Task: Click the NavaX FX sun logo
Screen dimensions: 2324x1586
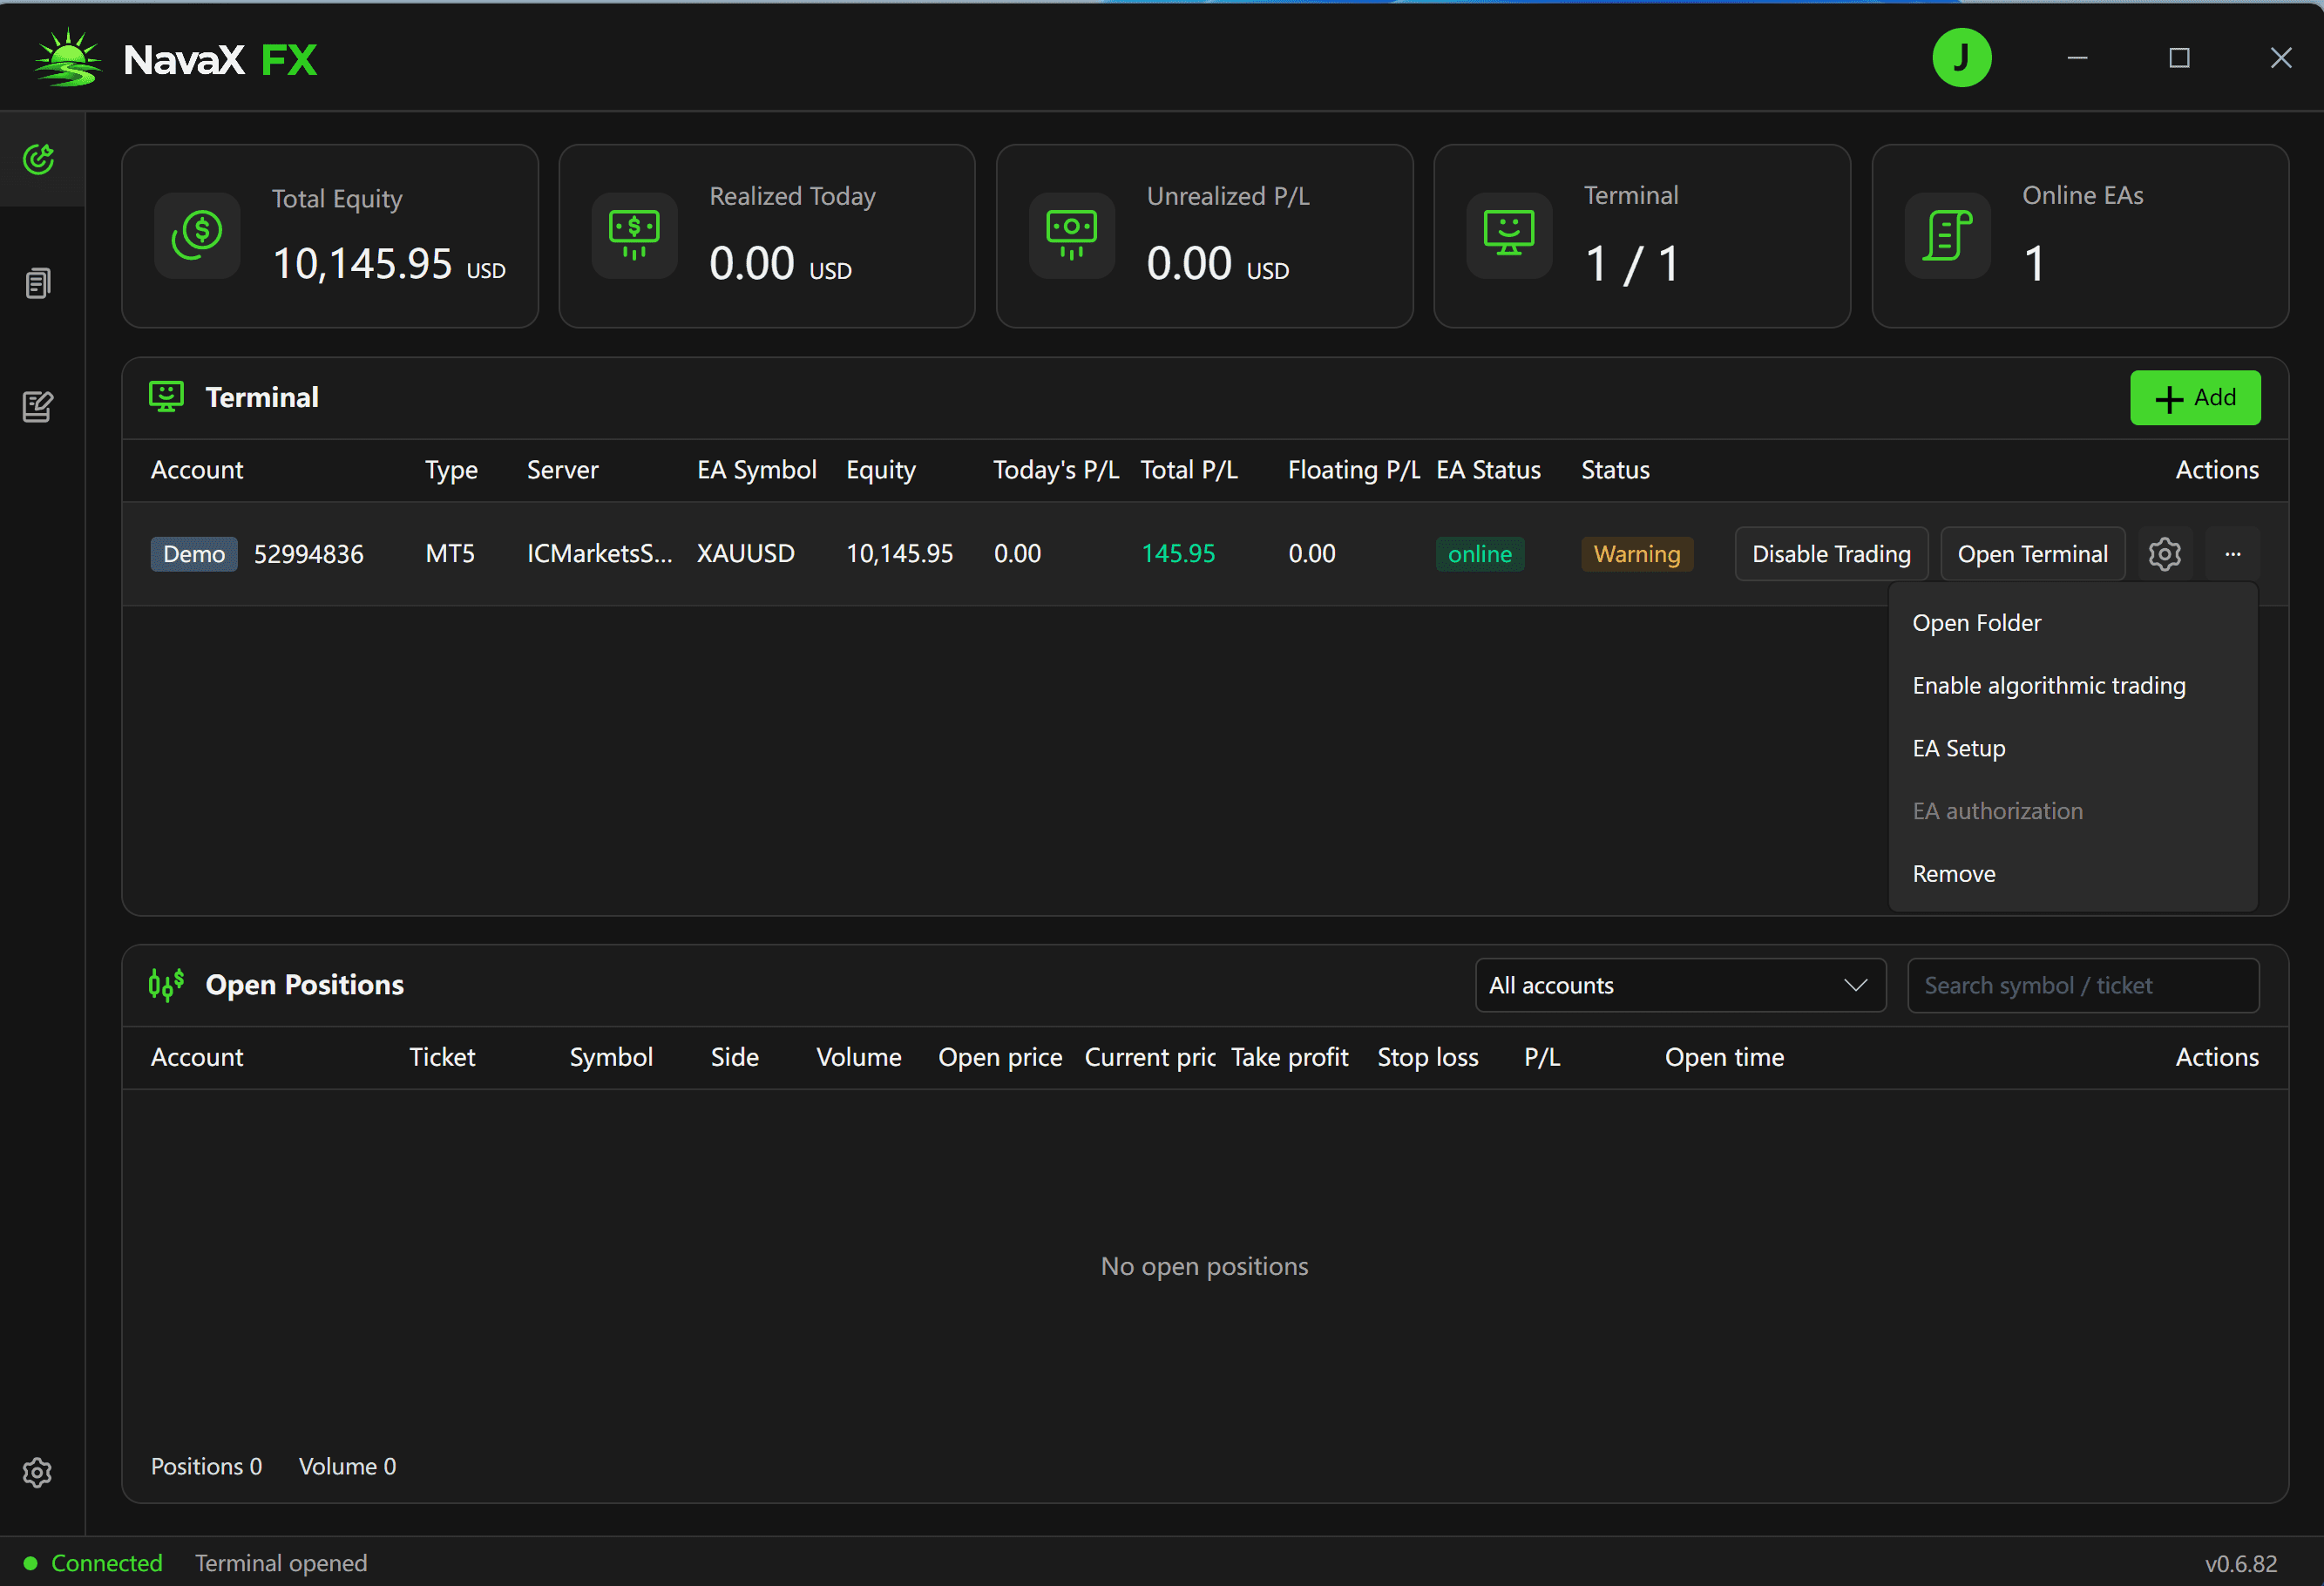Action: coord(68,58)
